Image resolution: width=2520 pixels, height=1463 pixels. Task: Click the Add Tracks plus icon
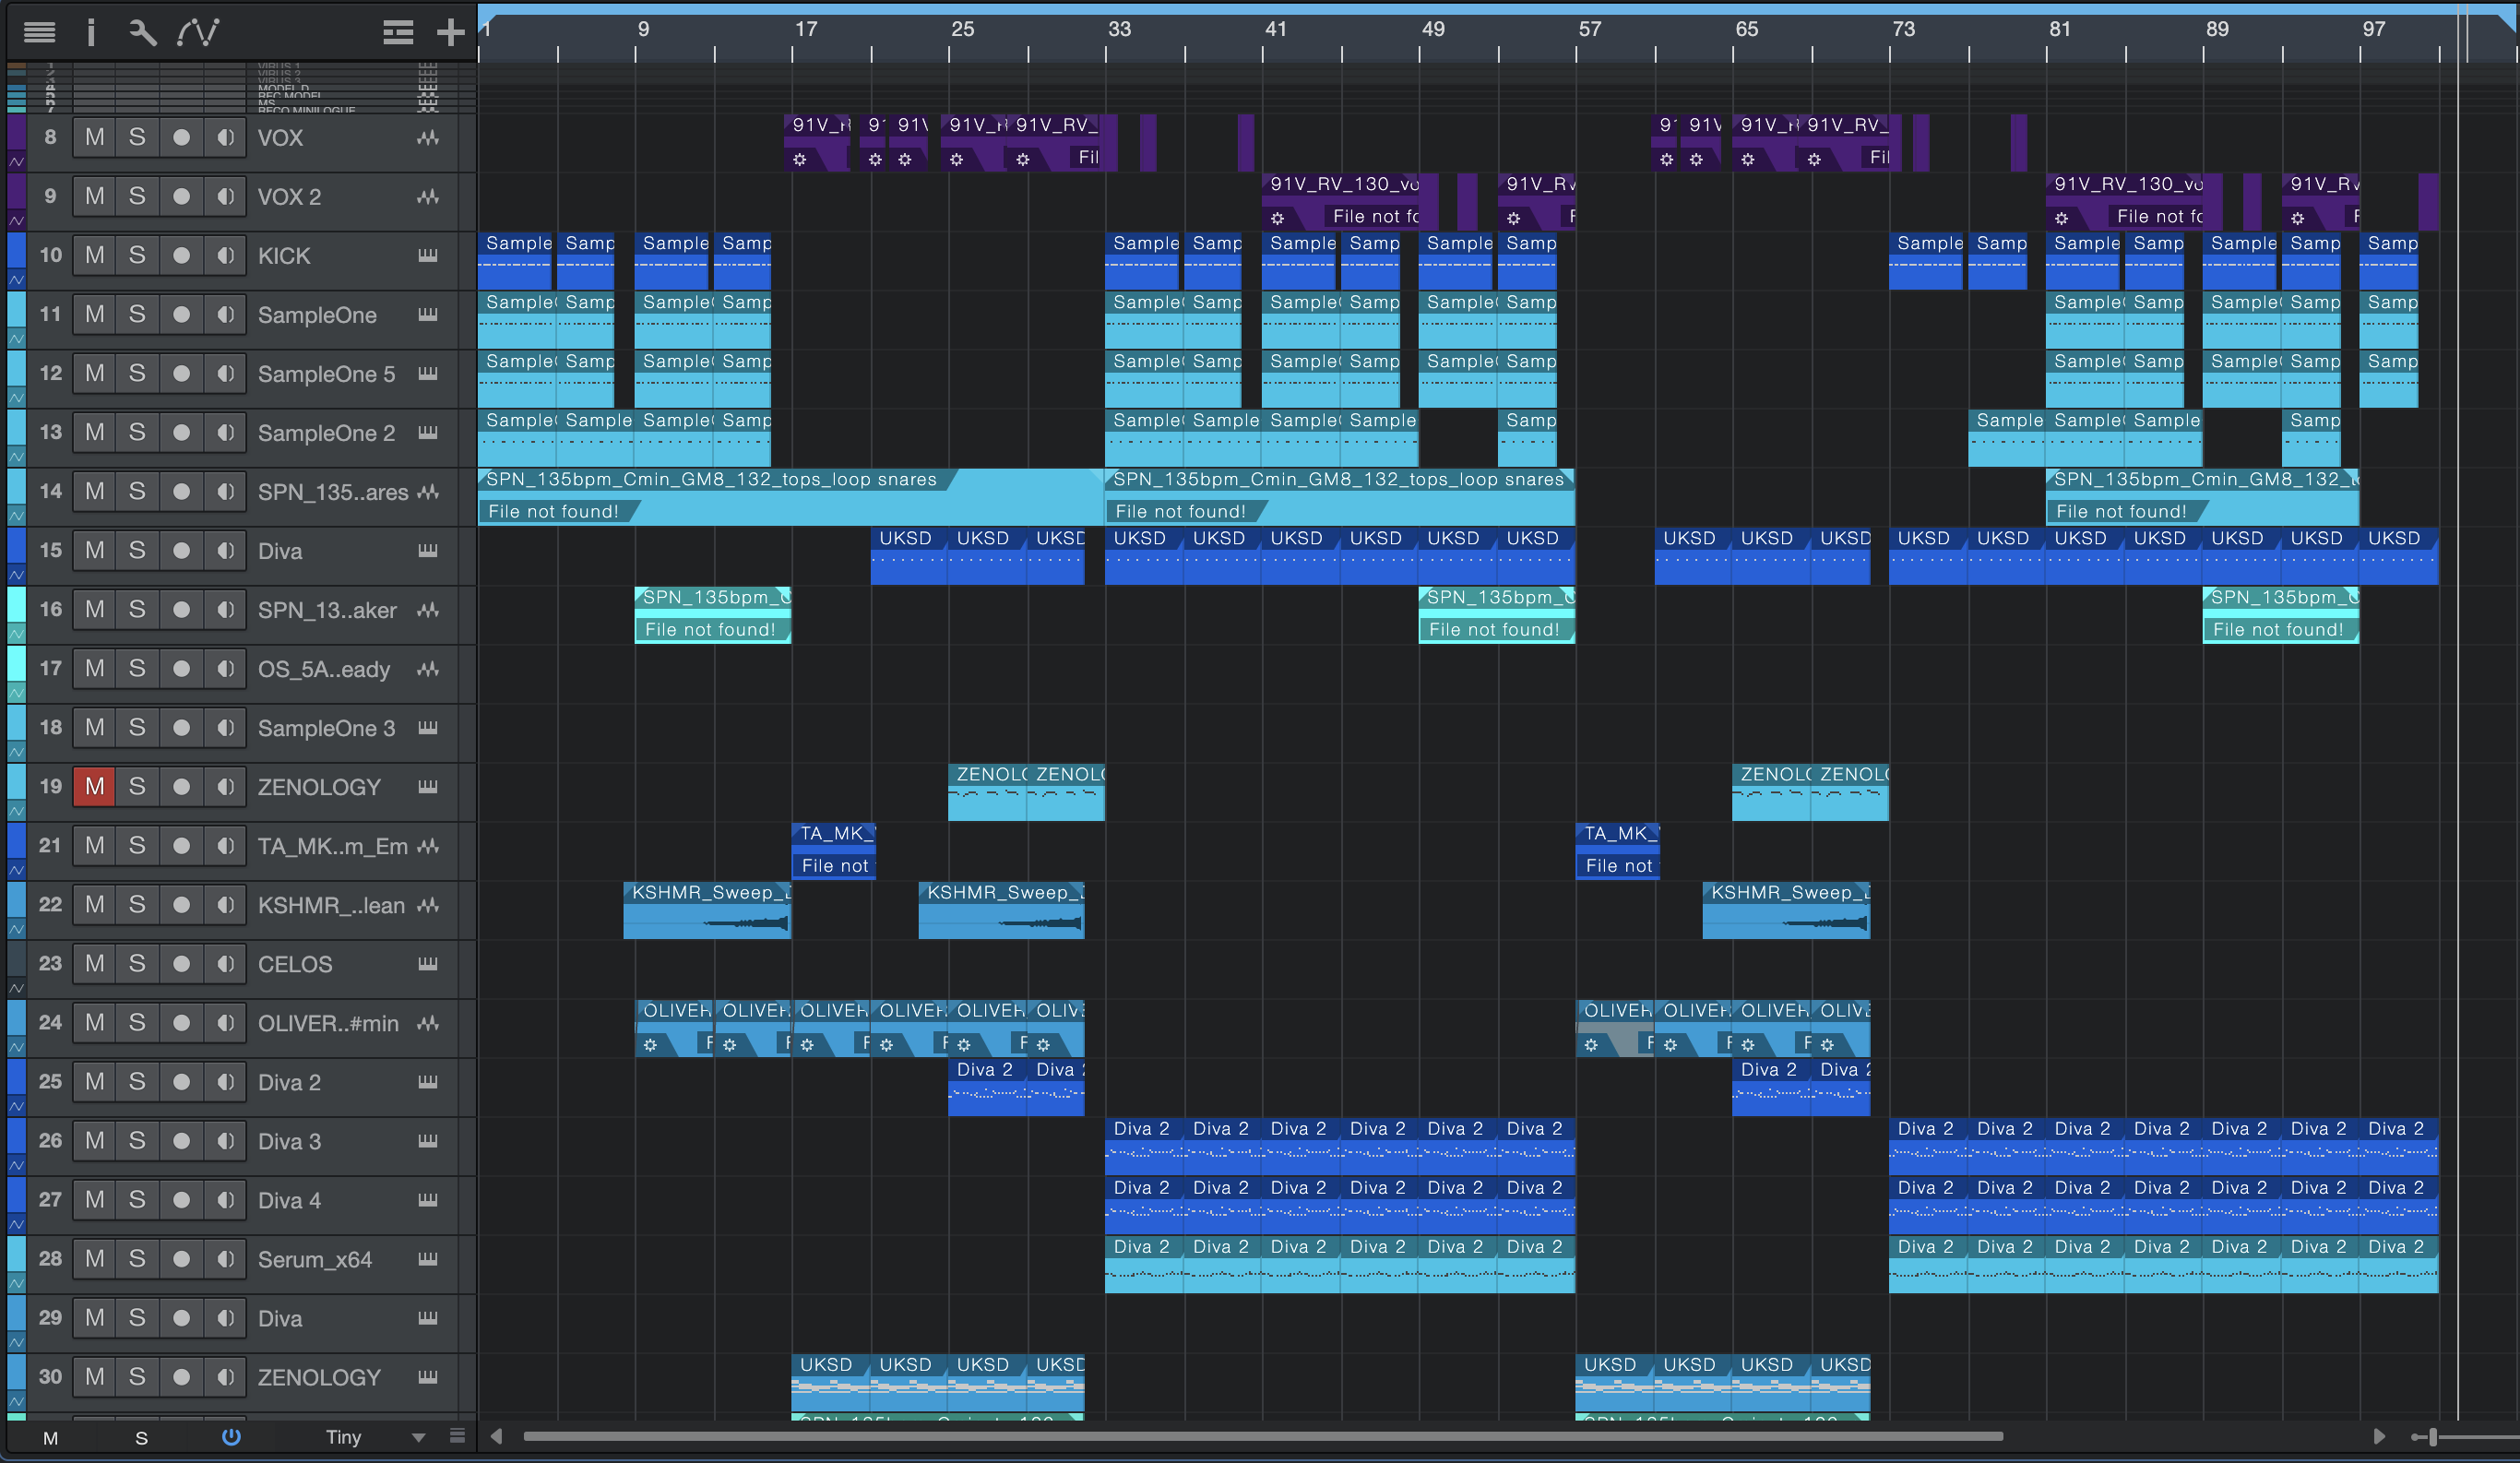point(450,33)
